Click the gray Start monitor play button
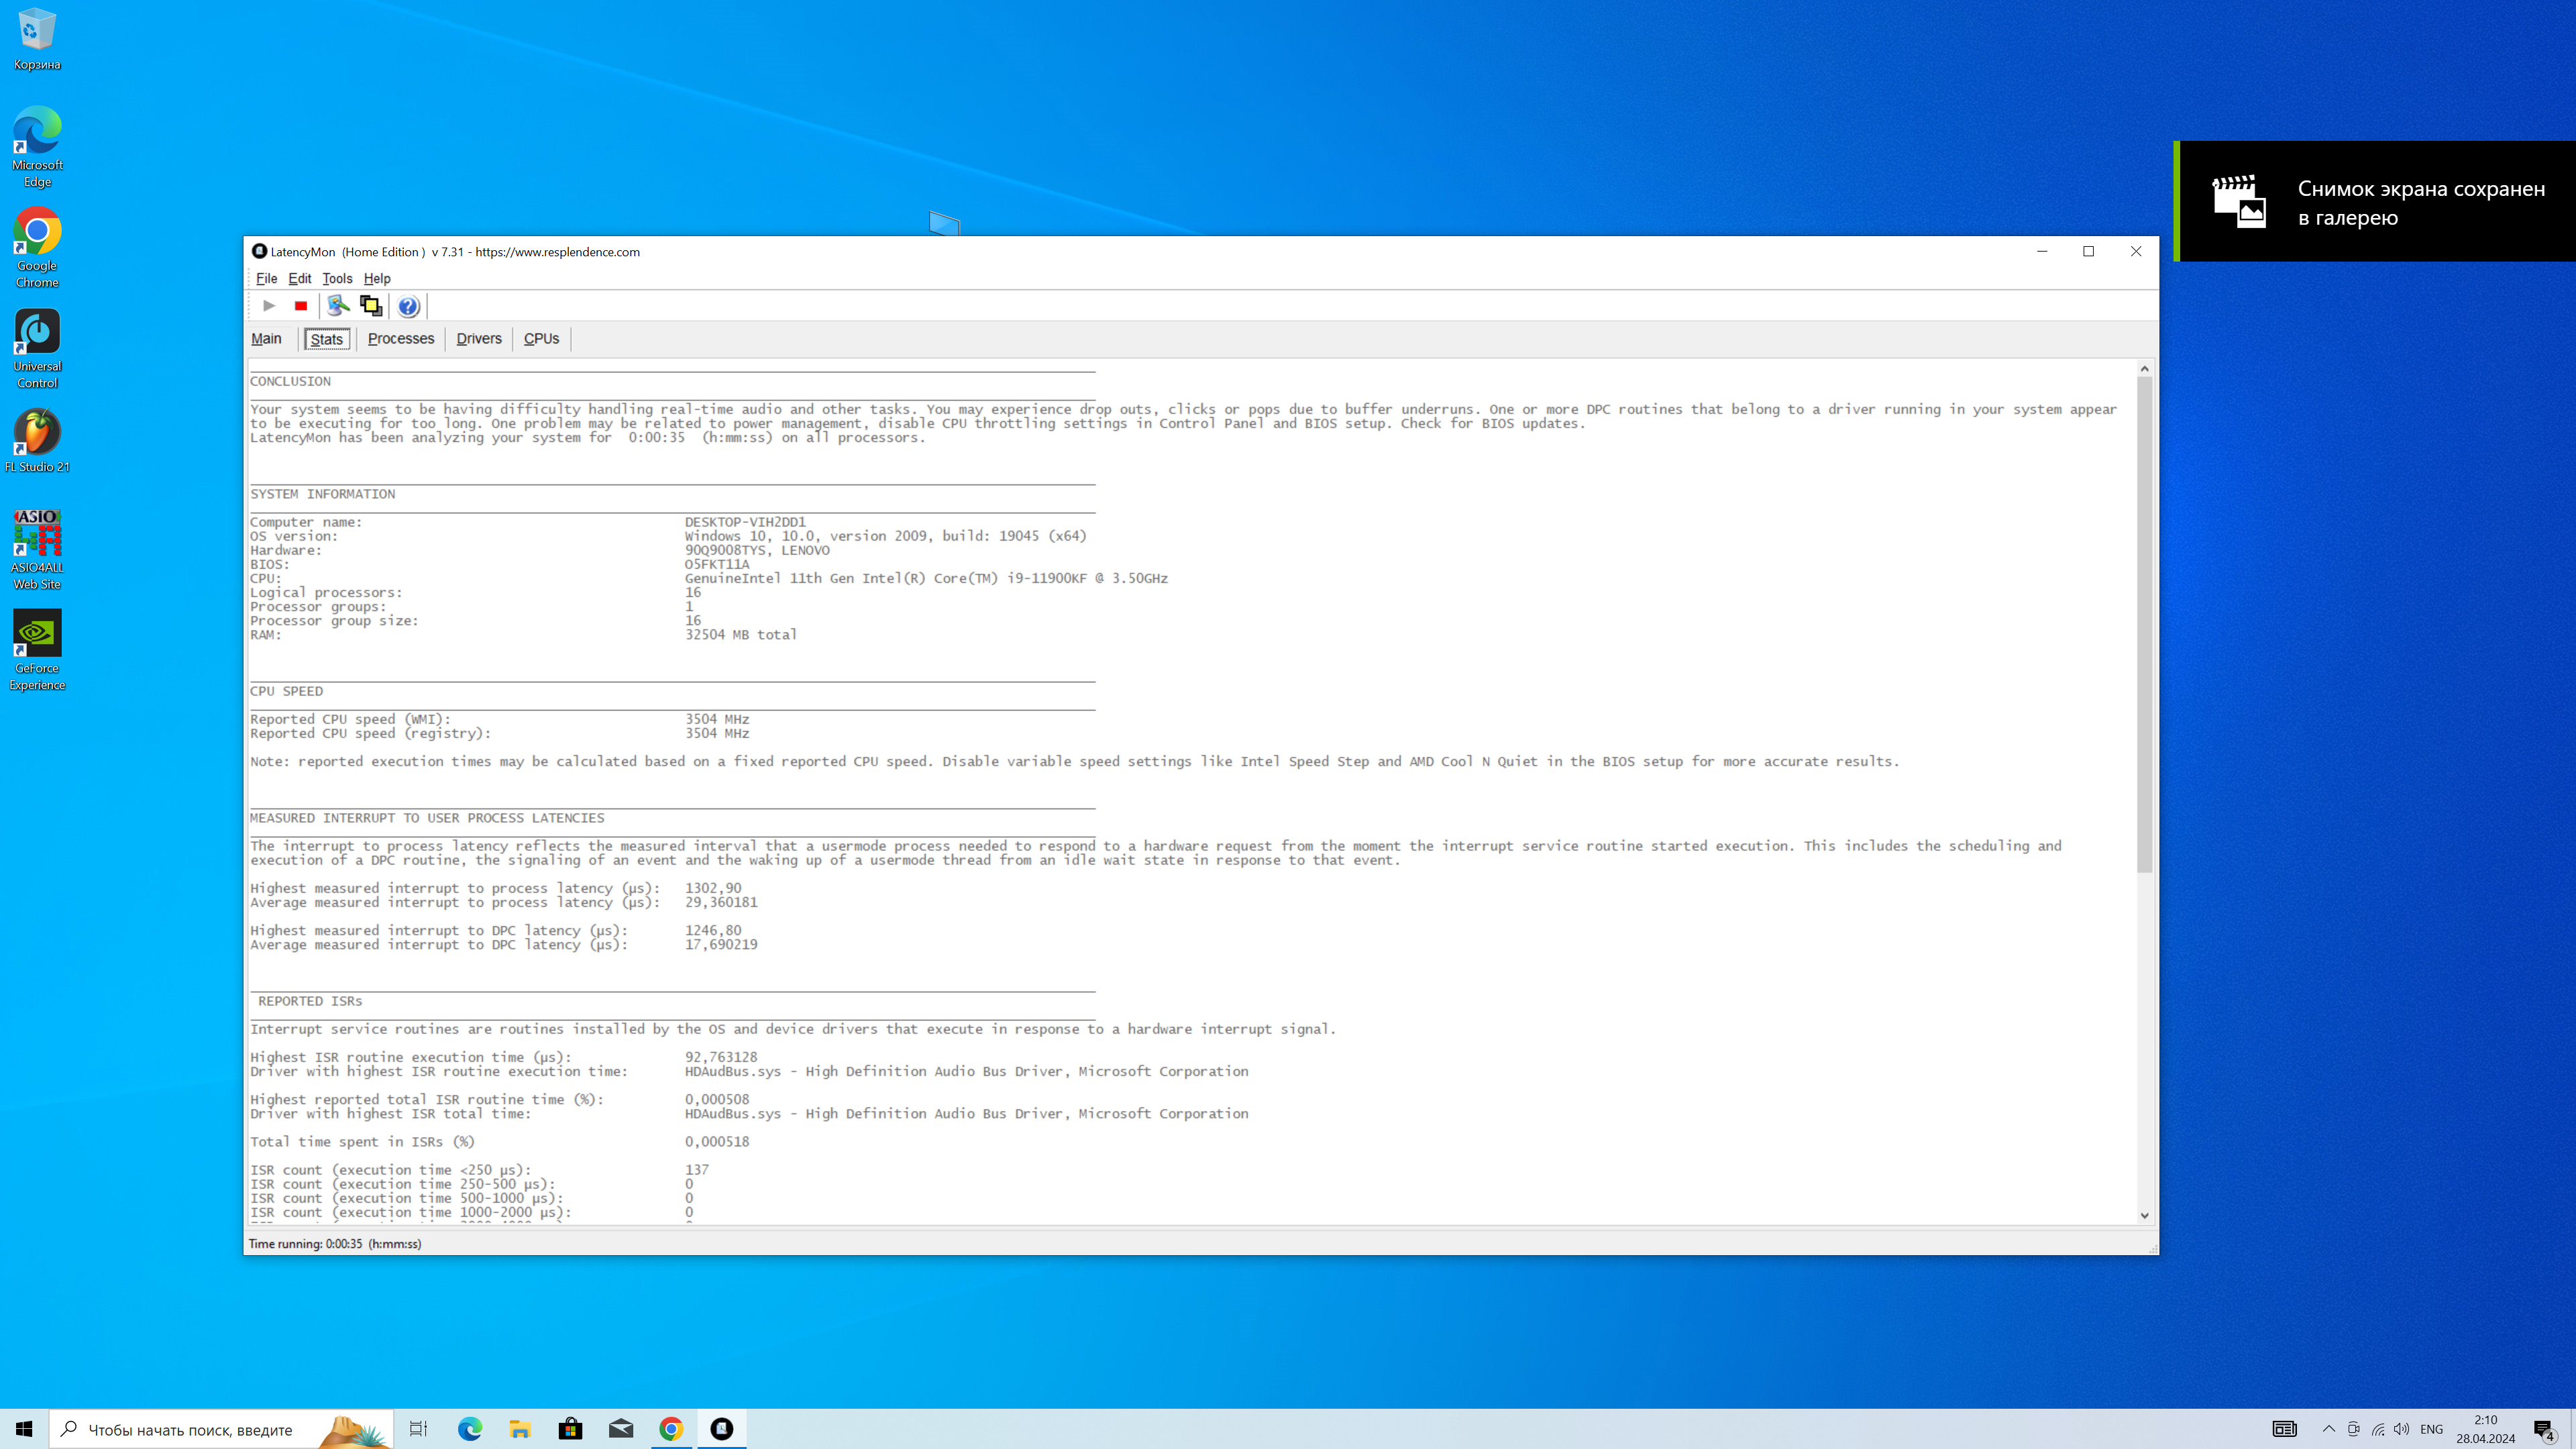Screen dimensions: 2576x1449 point(269,306)
